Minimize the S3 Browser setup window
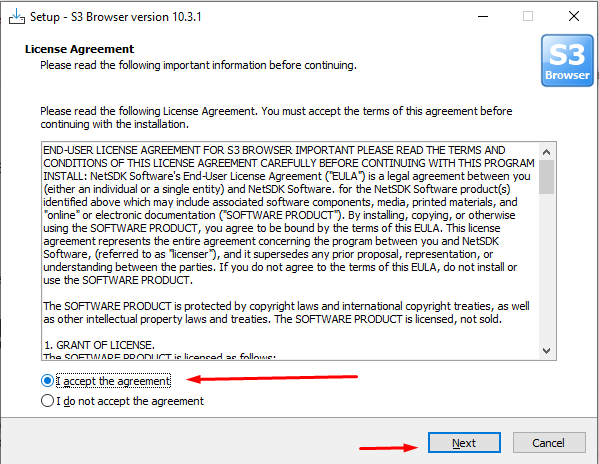The height and width of the screenshot is (464, 599). click(483, 16)
